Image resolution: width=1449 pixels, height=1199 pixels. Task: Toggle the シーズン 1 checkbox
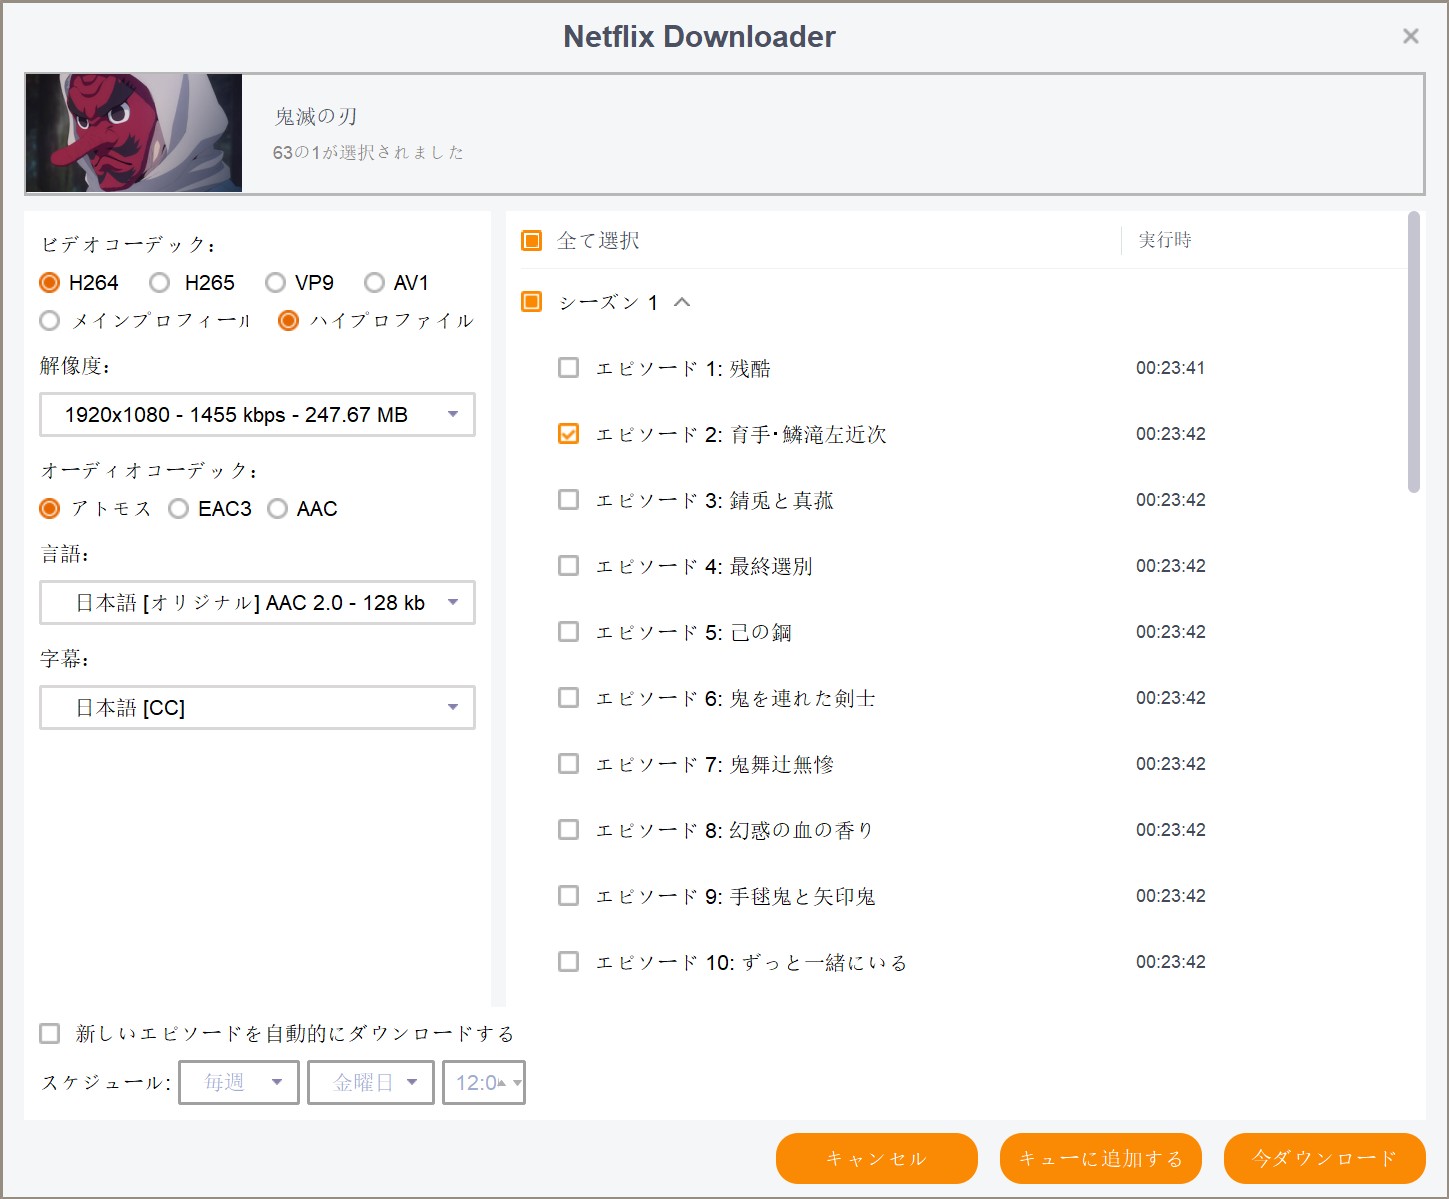(x=532, y=301)
